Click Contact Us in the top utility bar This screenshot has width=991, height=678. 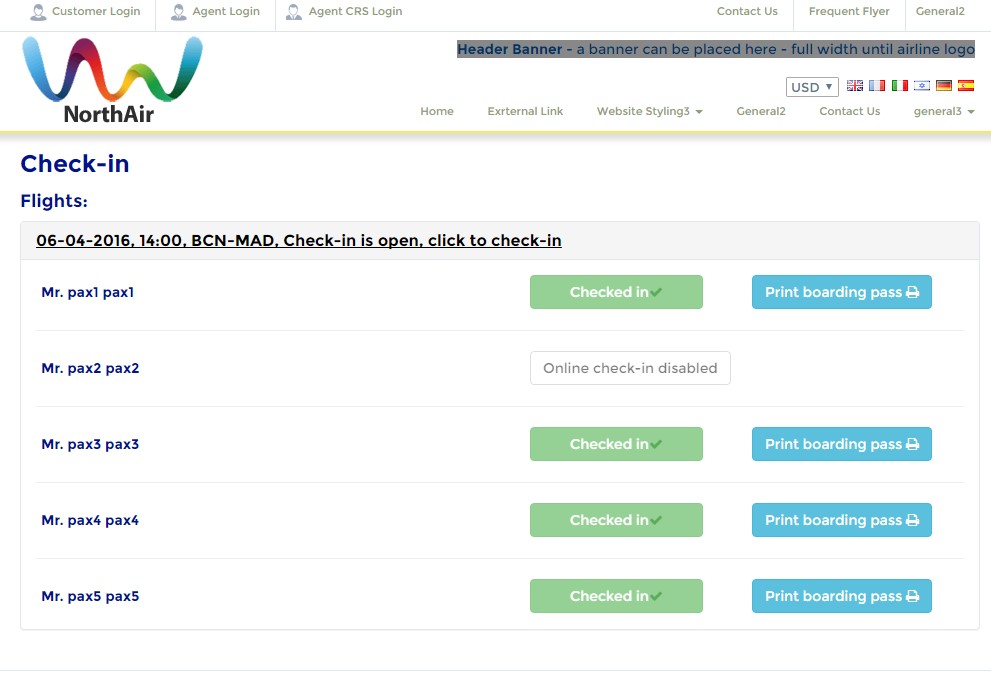pyautogui.click(x=747, y=11)
